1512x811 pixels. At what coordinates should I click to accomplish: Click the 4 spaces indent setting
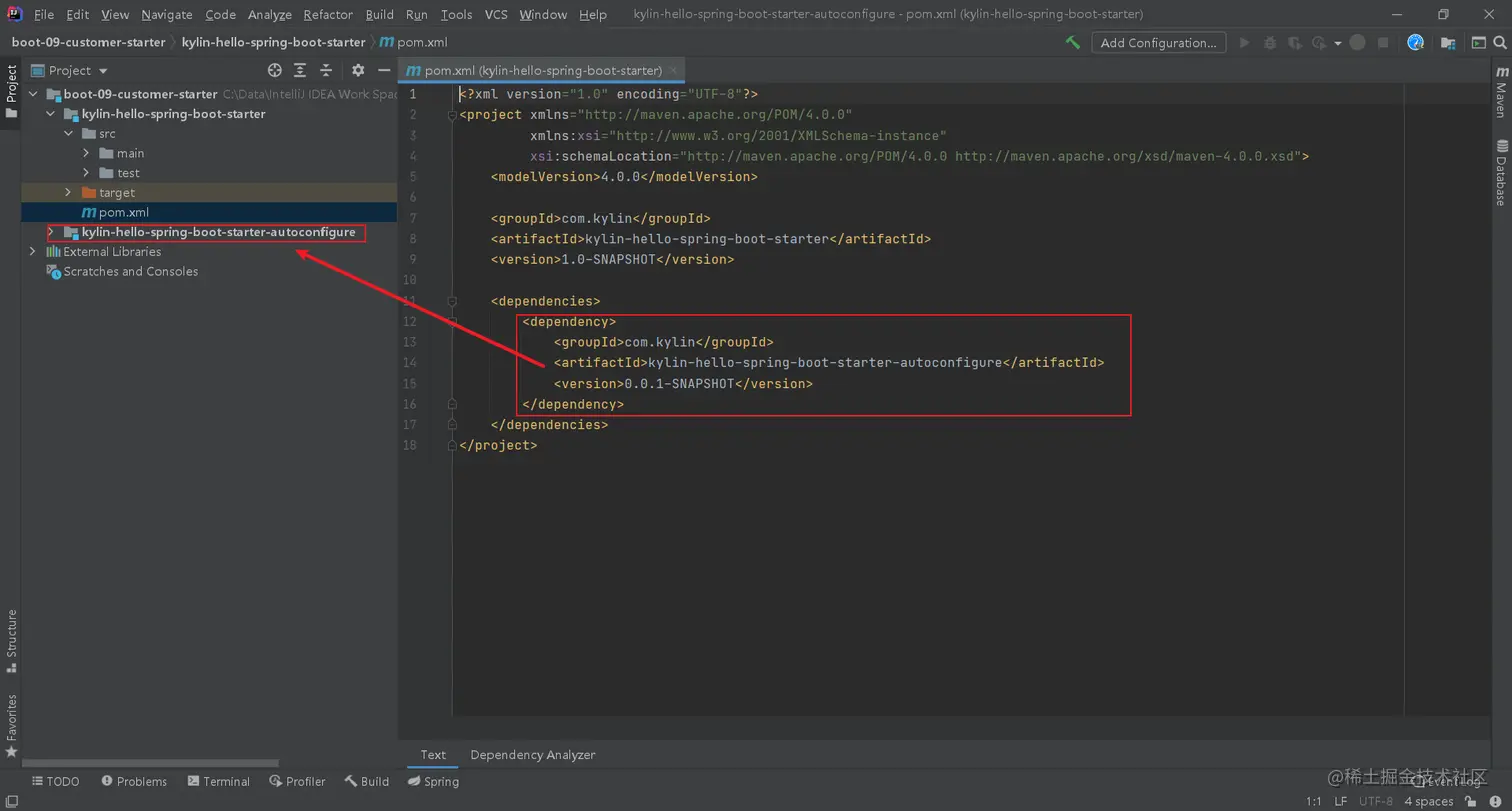click(1428, 801)
